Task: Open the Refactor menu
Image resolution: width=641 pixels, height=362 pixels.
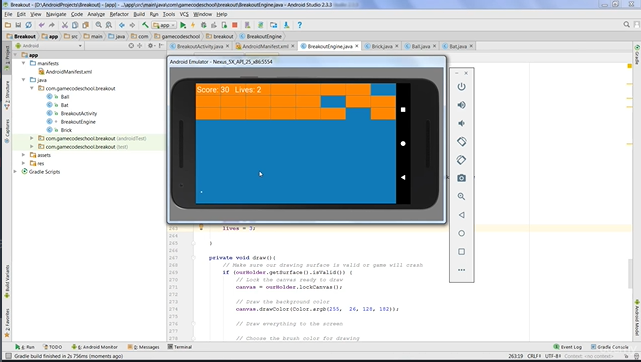Action: pos(119,14)
